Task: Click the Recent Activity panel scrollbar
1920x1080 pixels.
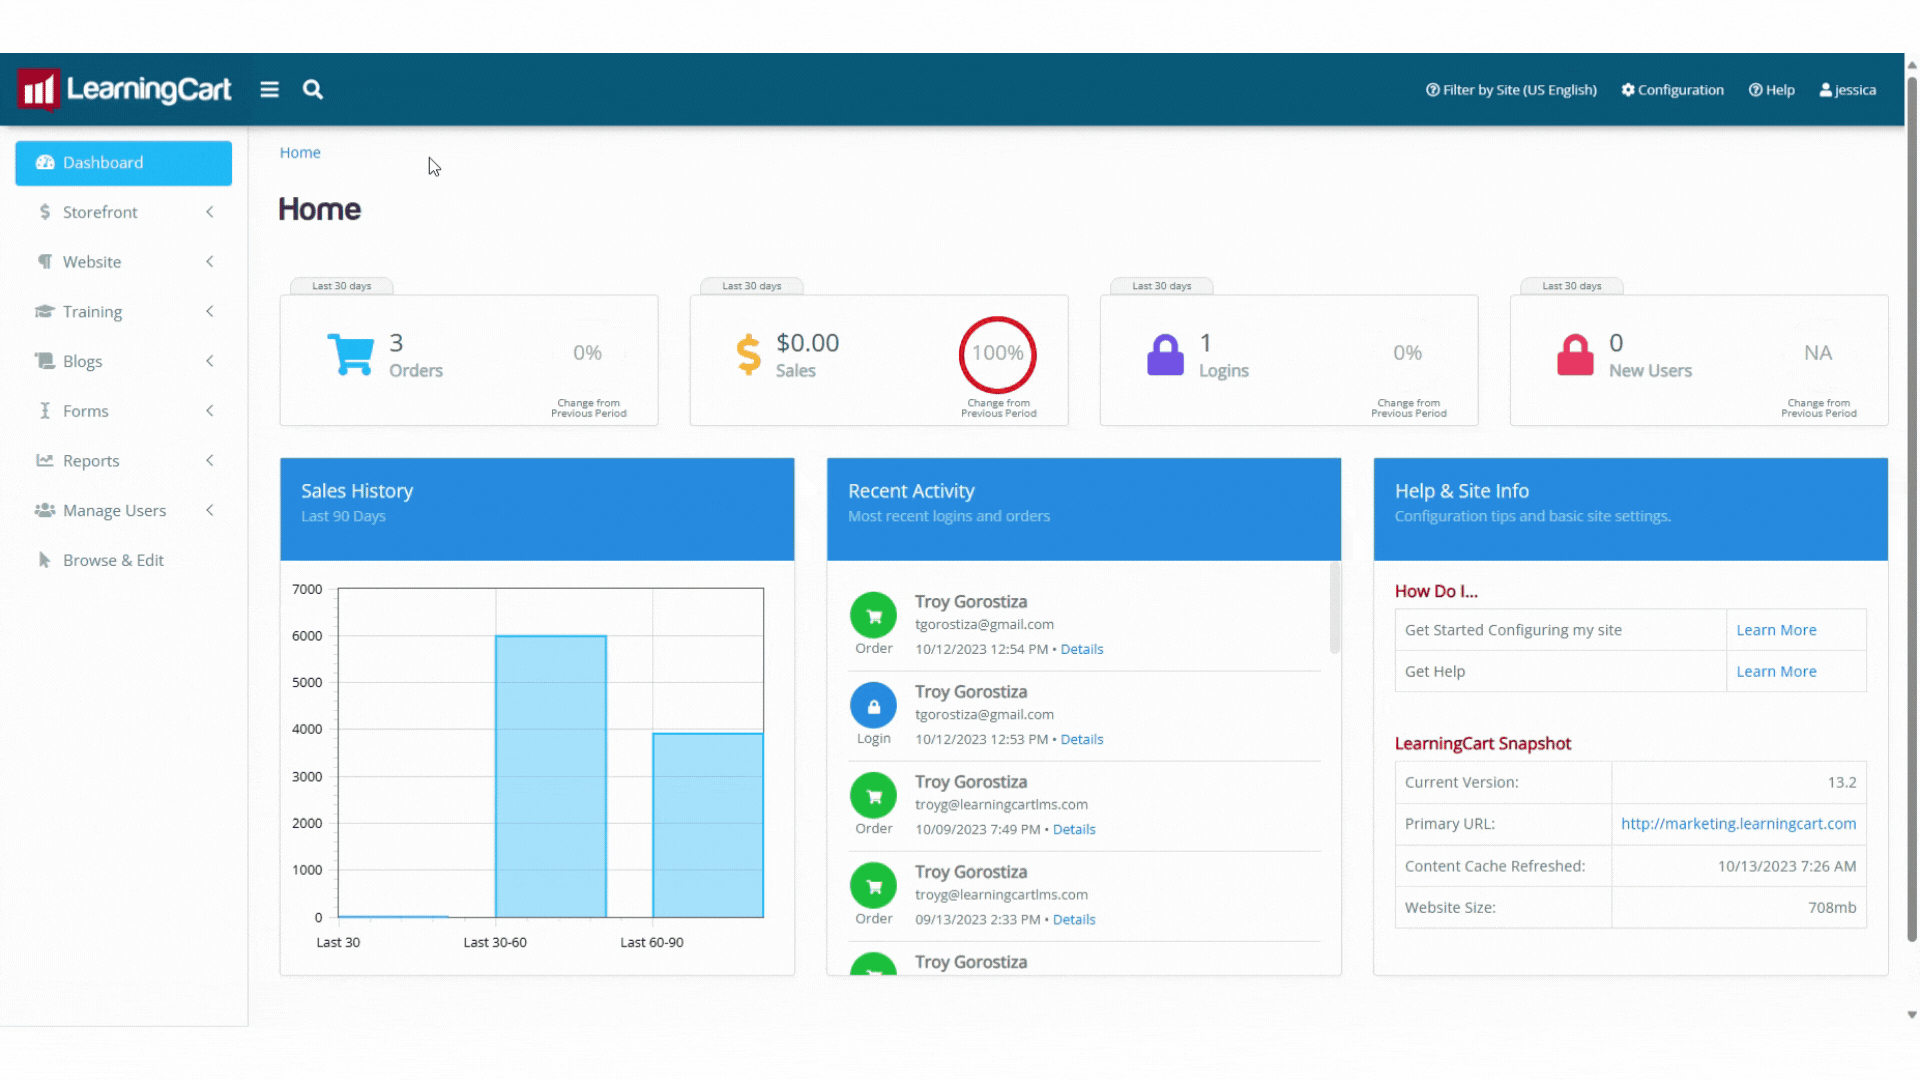Action: click(x=1334, y=608)
